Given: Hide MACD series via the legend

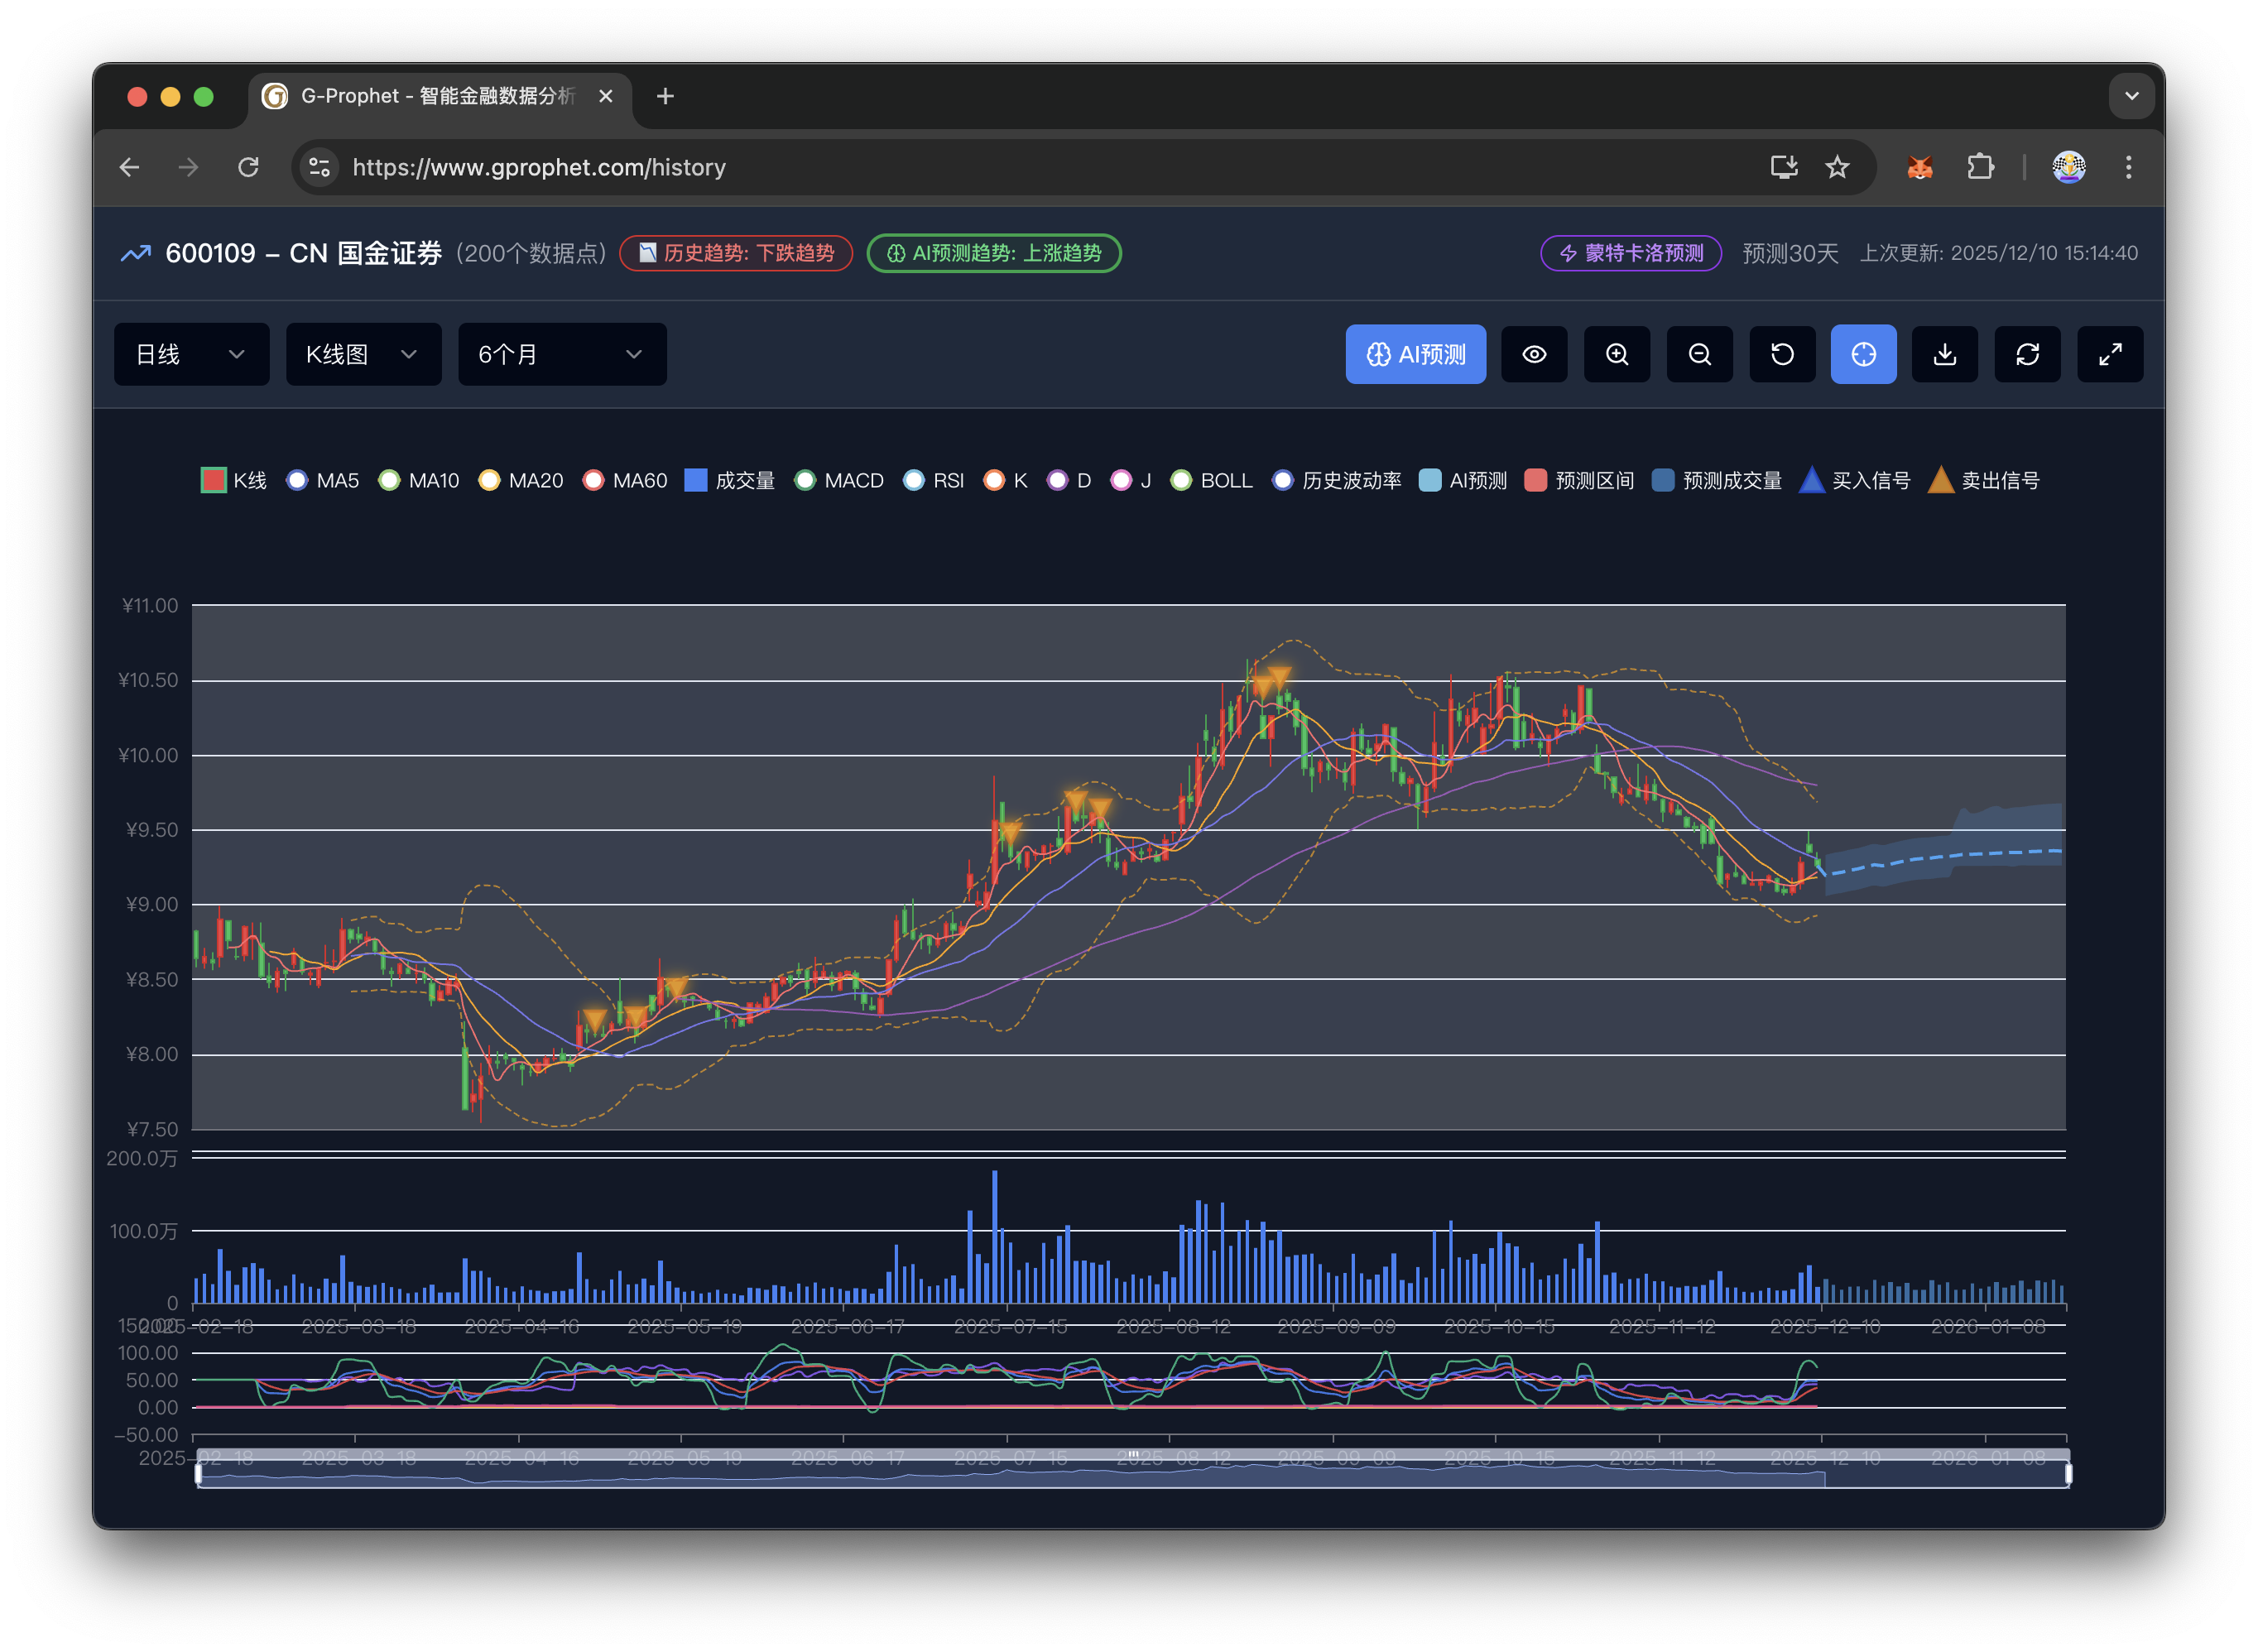Looking at the screenshot, I should coord(840,481).
